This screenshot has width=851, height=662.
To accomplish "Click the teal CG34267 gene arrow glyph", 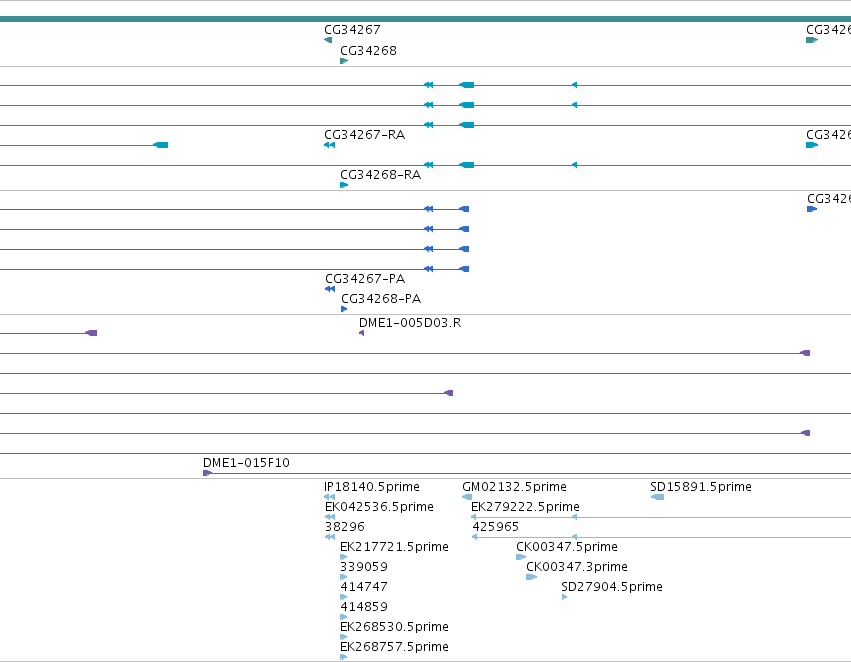I will [328, 40].
